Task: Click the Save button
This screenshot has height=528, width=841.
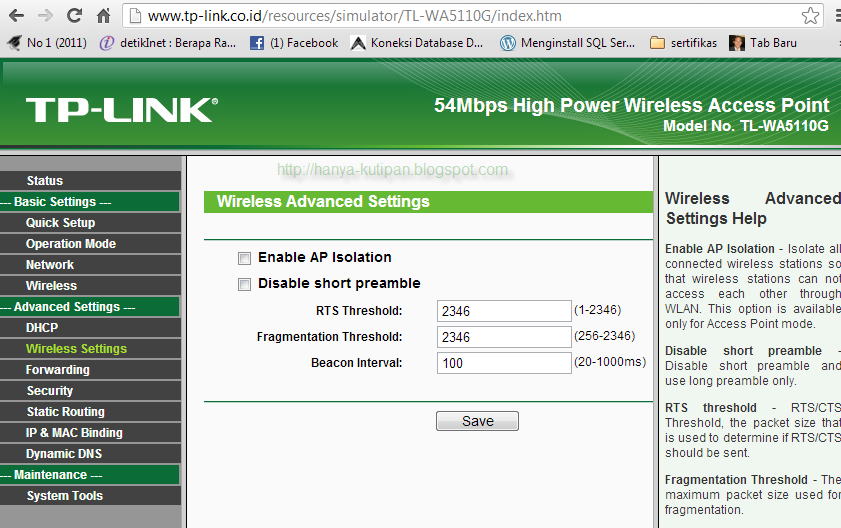Action: [477, 421]
